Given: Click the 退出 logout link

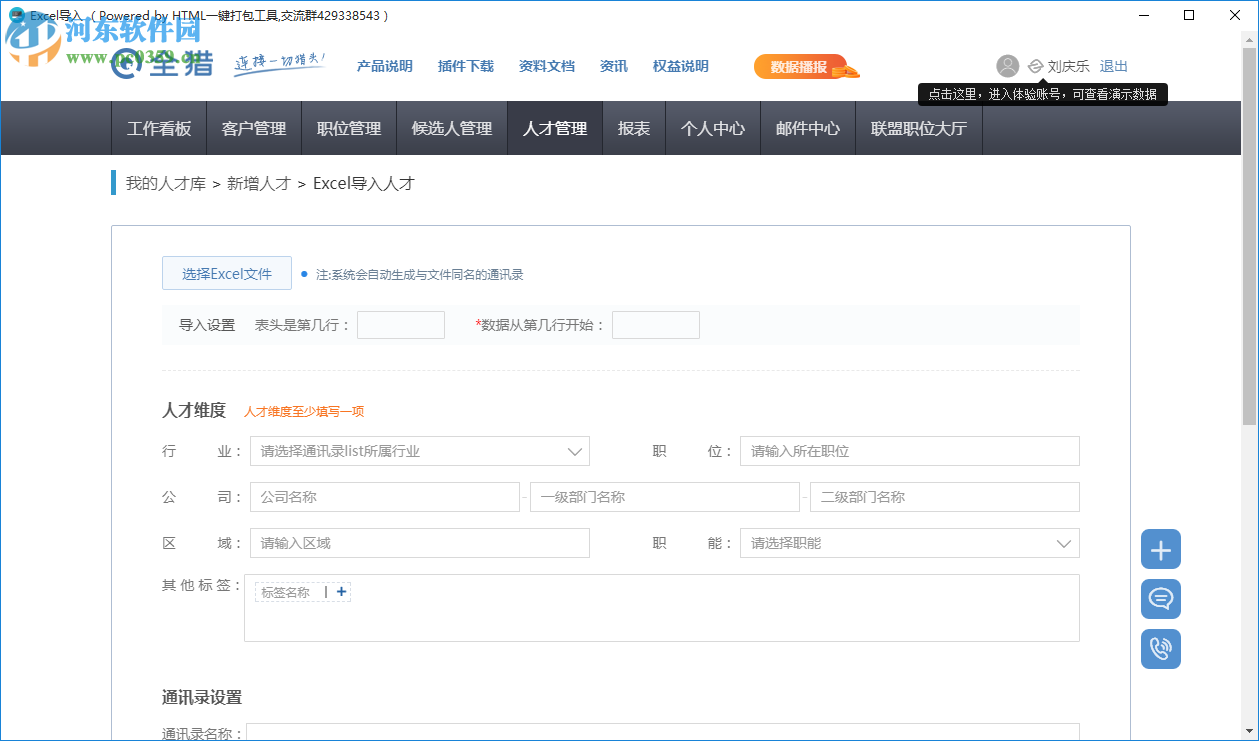Looking at the screenshot, I should point(1113,66).
